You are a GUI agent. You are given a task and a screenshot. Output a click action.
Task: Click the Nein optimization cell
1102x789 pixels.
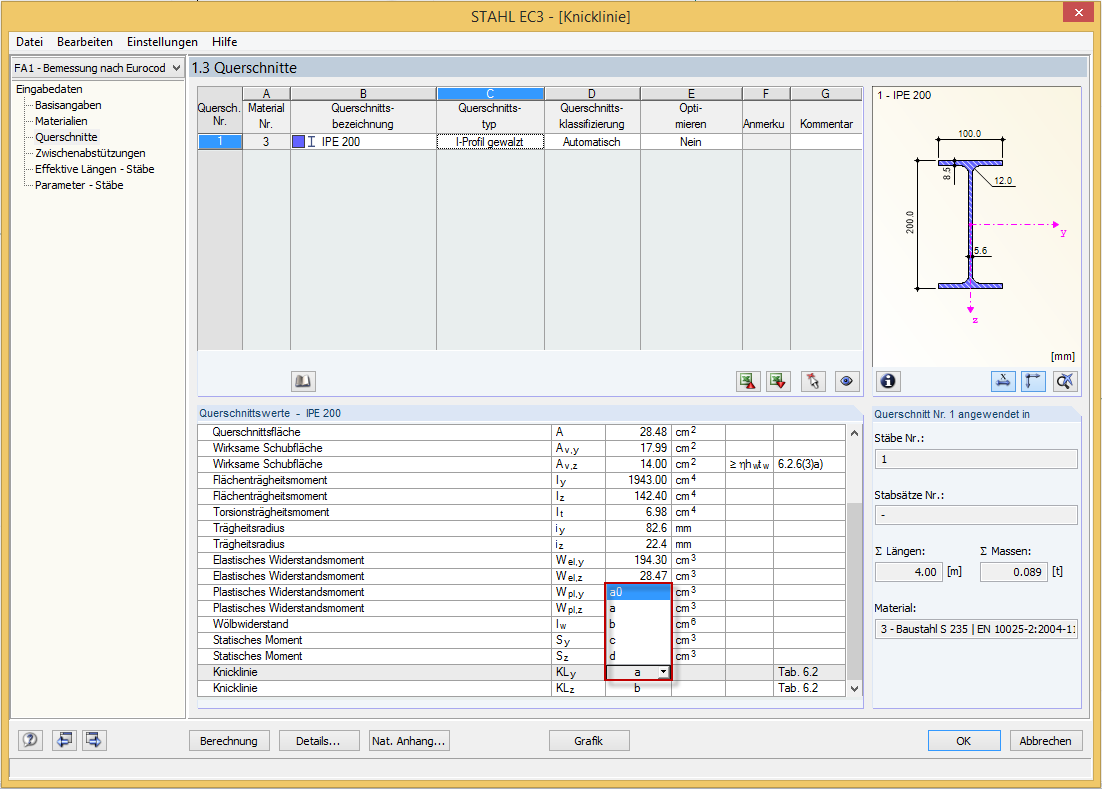(x=691, y=142)
